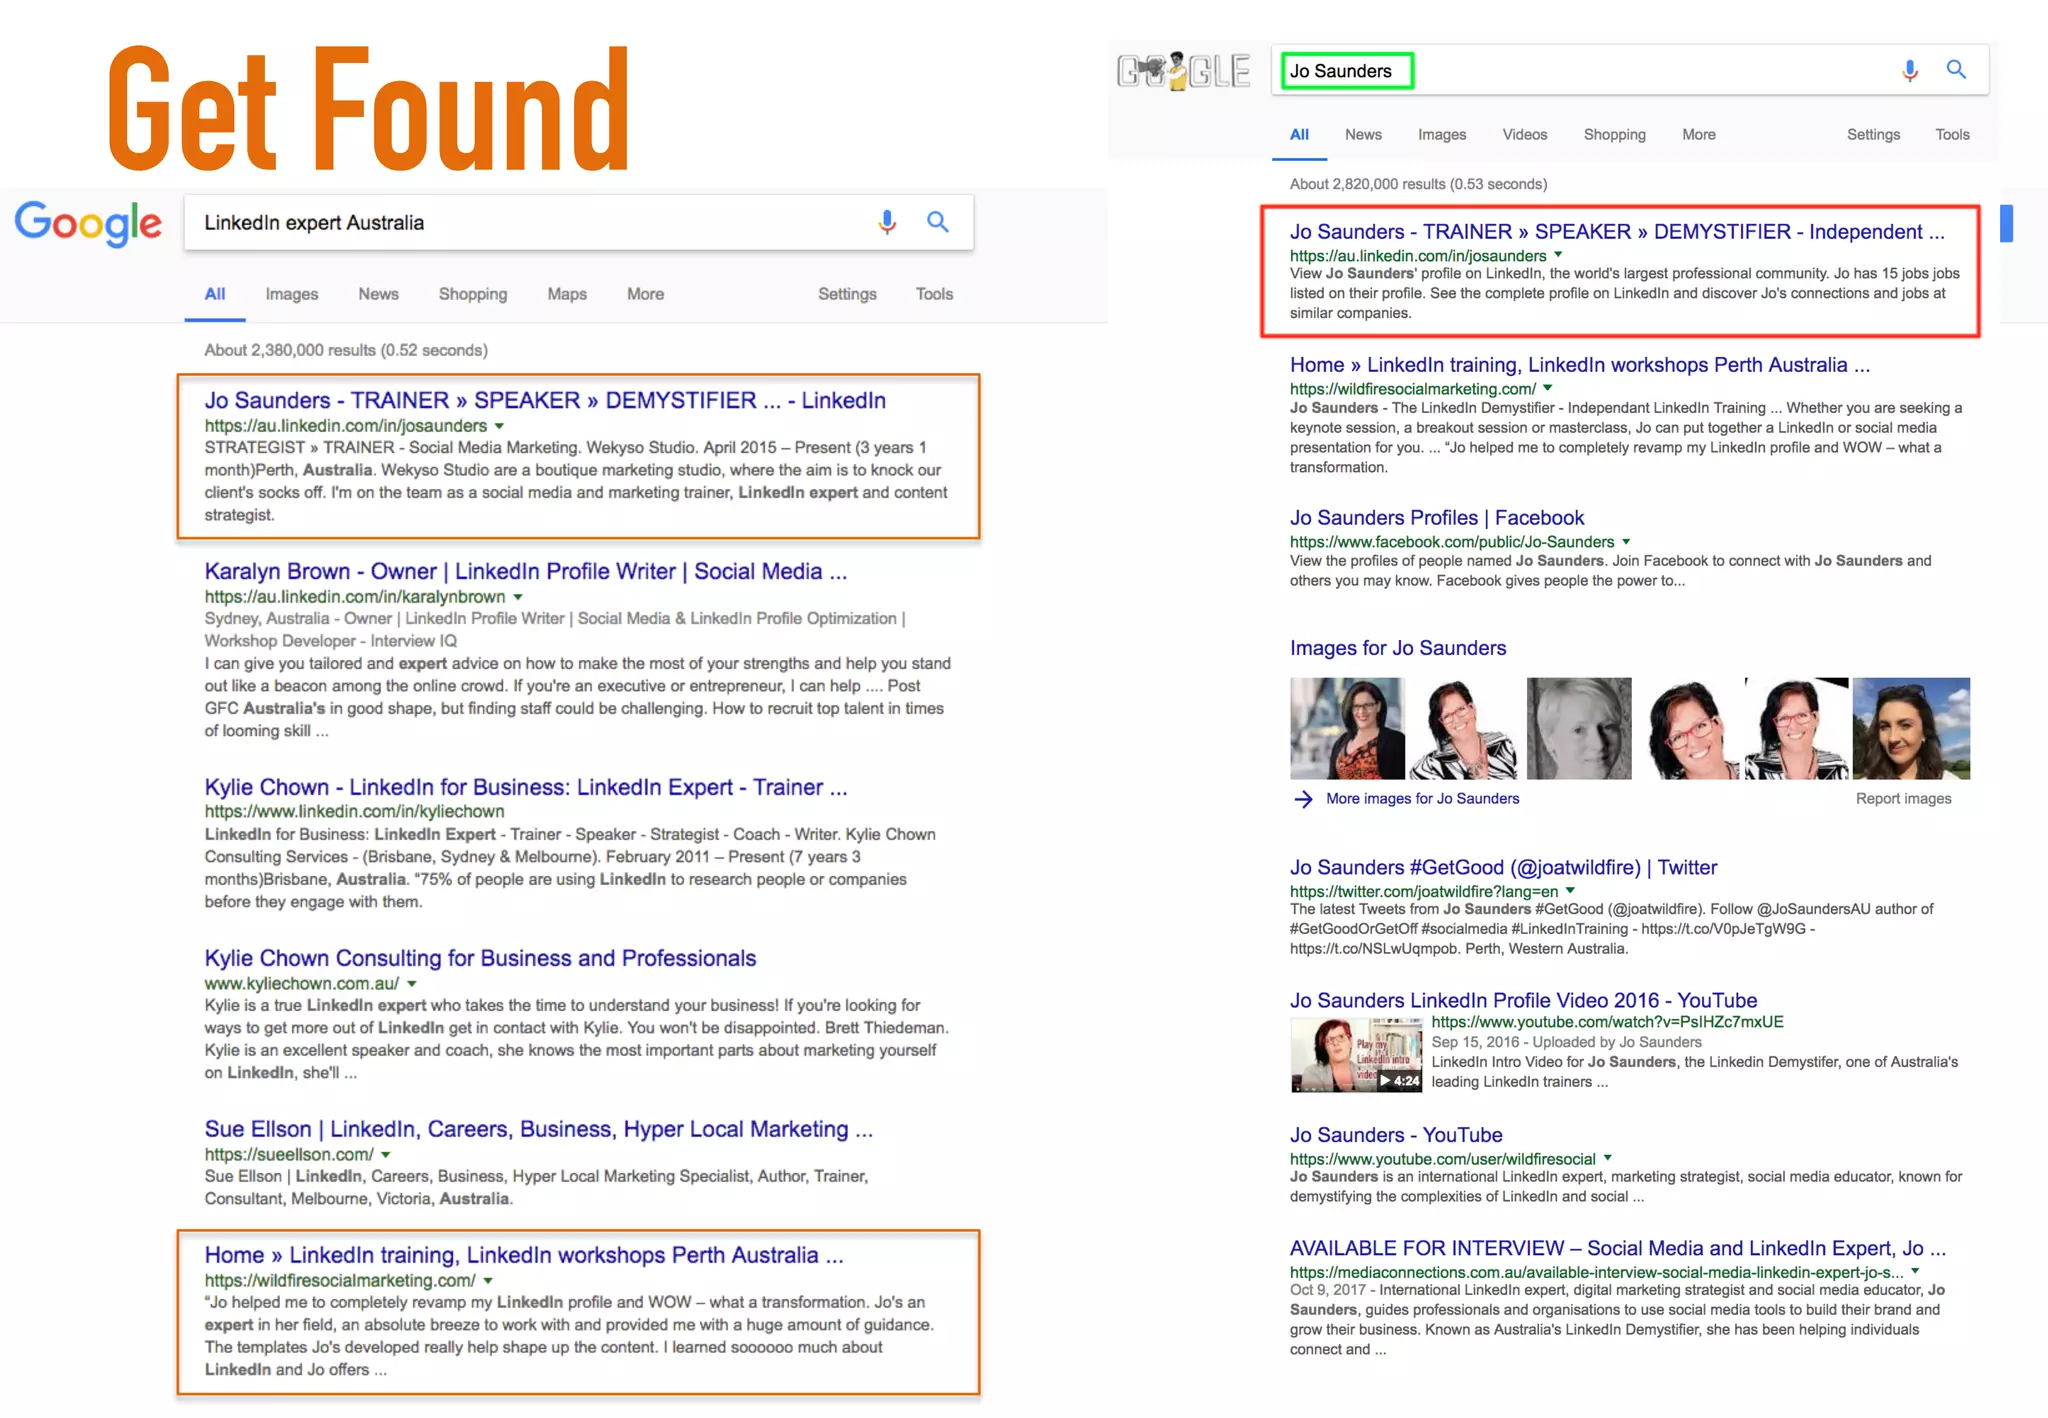Image resolution: width=2048 pixels, height=1418 pixels.
Task: Click youtube.com/watch?v=PsIHZc7mxUE URL text
Action: coord(1607,1022)
